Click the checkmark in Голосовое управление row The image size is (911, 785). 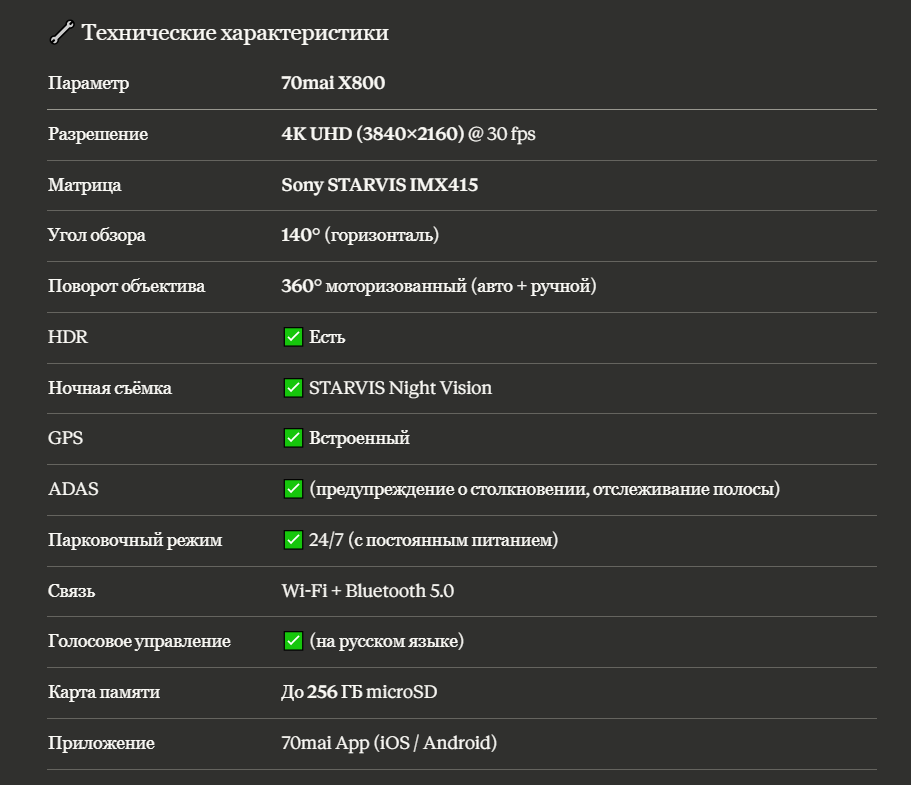pos(293,641)
